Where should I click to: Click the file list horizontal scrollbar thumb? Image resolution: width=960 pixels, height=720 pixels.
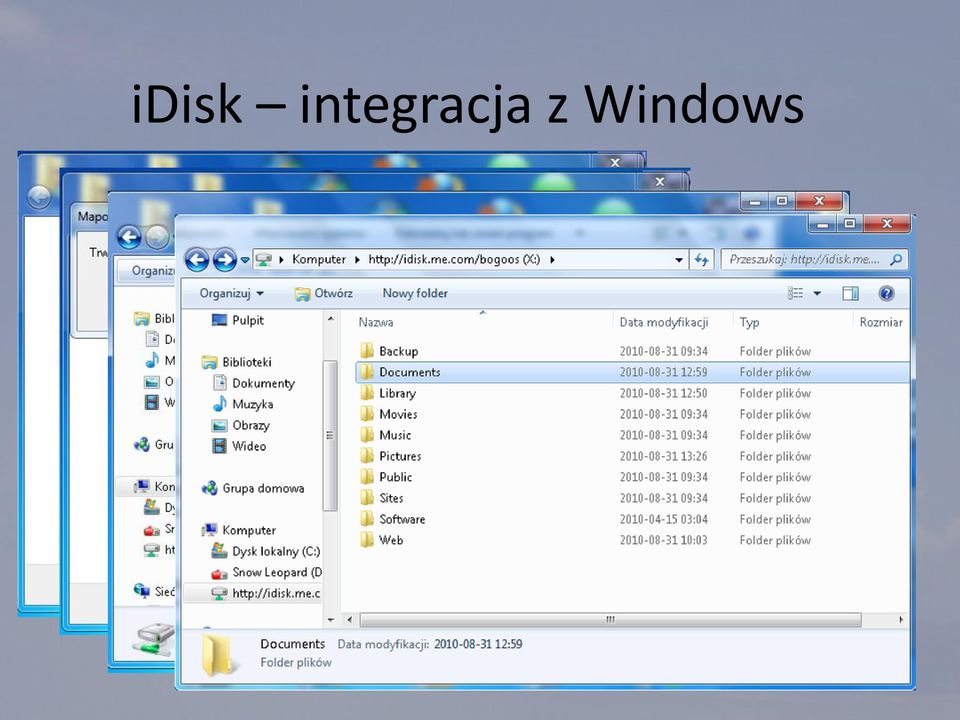(610, 620)
